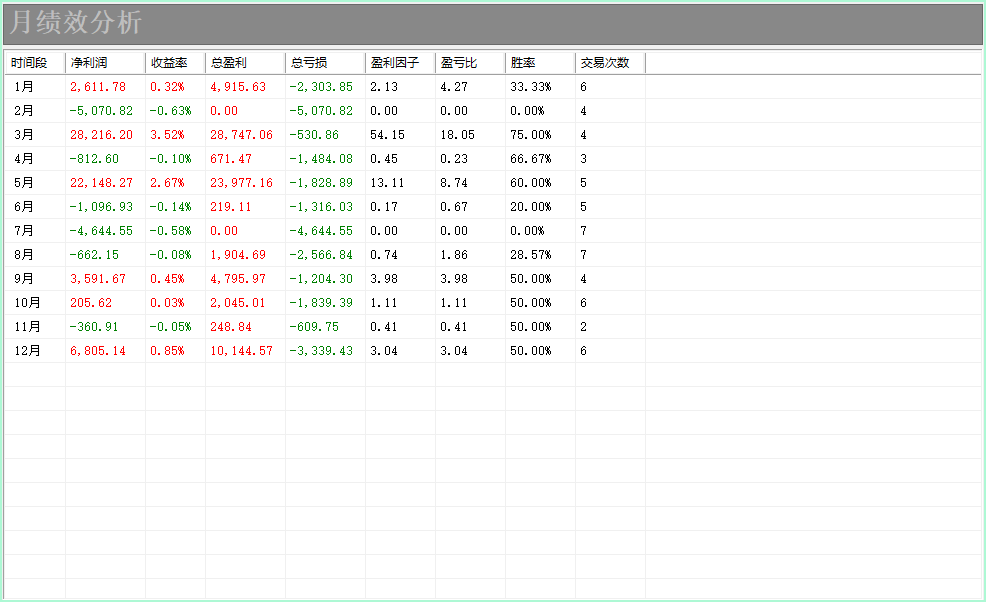The height and width of the screenshot is (602, 986).
Task: Select the 3月 row label
Action: 24,135
